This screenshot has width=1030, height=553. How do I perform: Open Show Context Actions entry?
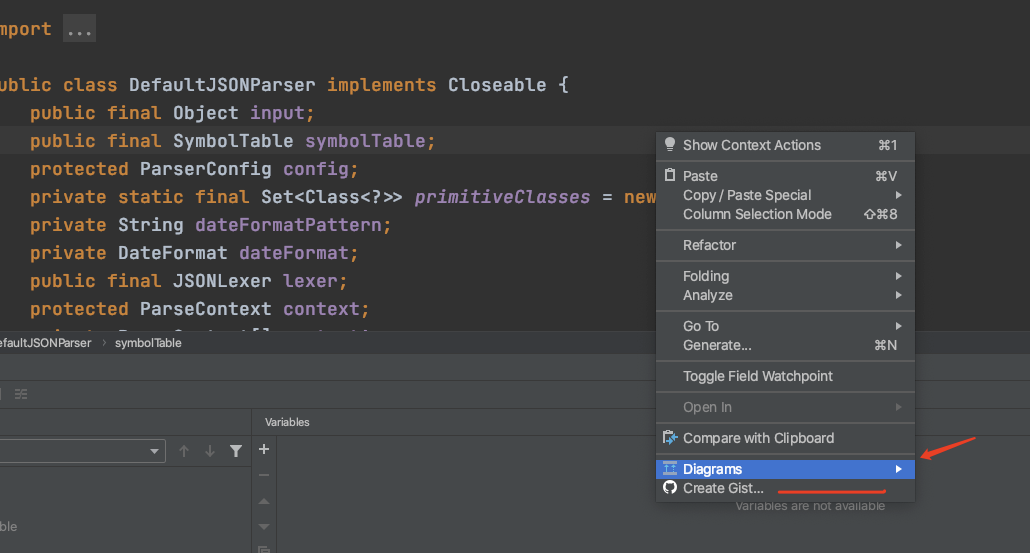point(785,145)
